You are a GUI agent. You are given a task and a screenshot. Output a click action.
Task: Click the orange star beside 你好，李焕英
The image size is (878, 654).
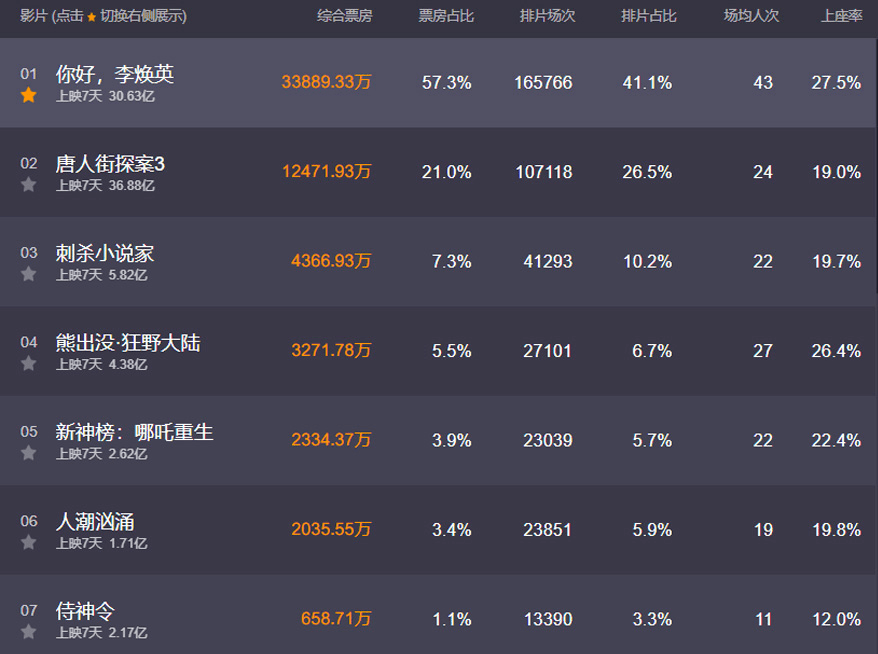coord(29,96)
